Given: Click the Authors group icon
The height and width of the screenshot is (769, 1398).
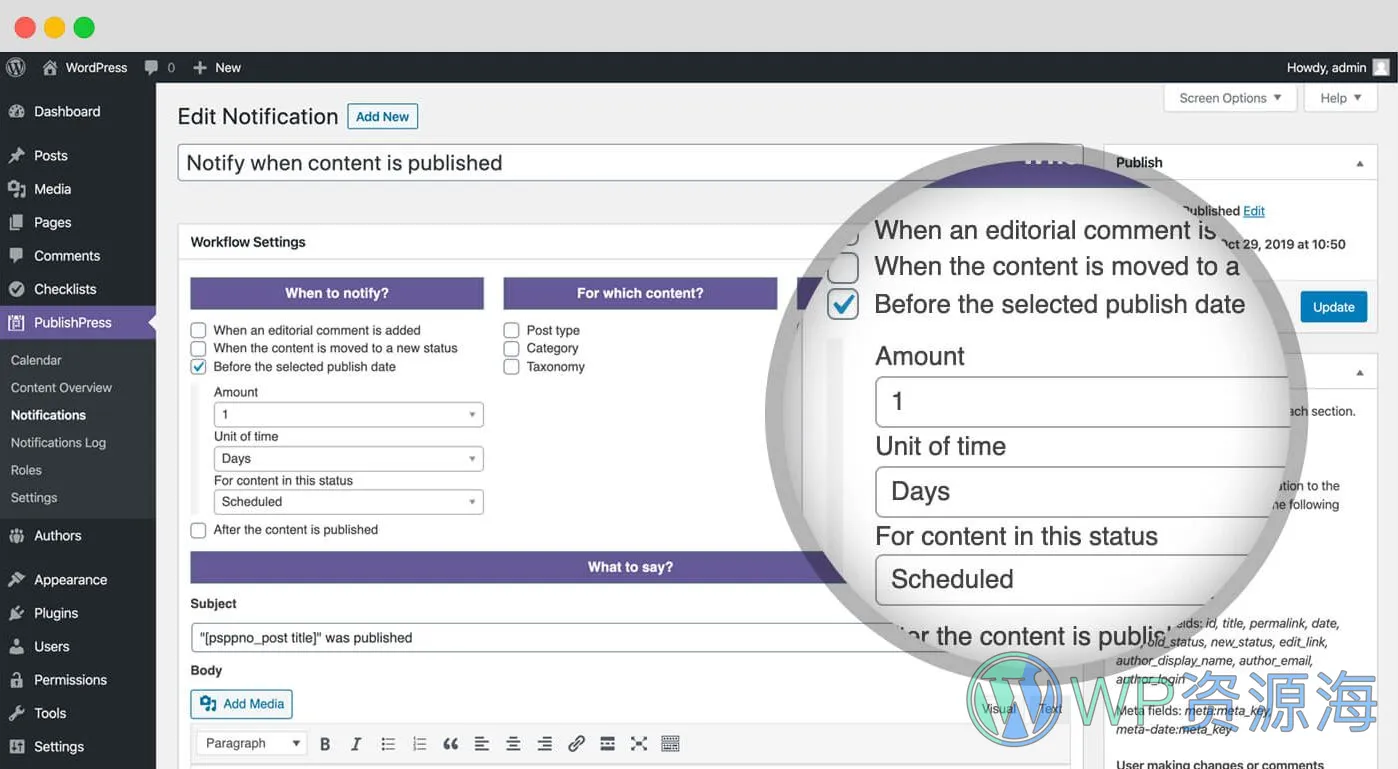Looking at the screenshot, I should pyautogui.click(x=16, y=536).
